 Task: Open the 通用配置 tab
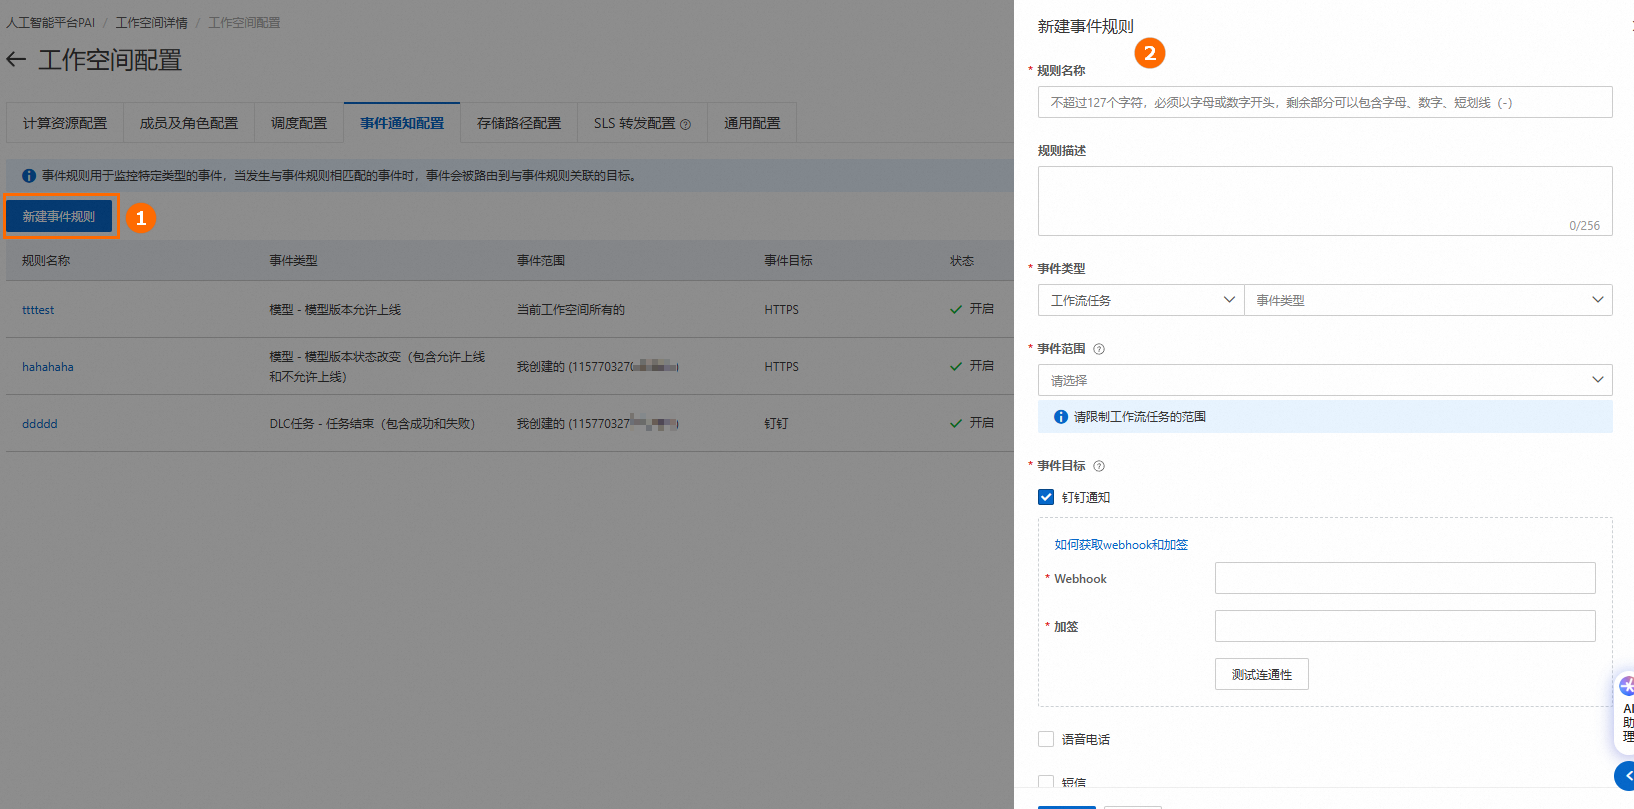[x=752, y=123]
